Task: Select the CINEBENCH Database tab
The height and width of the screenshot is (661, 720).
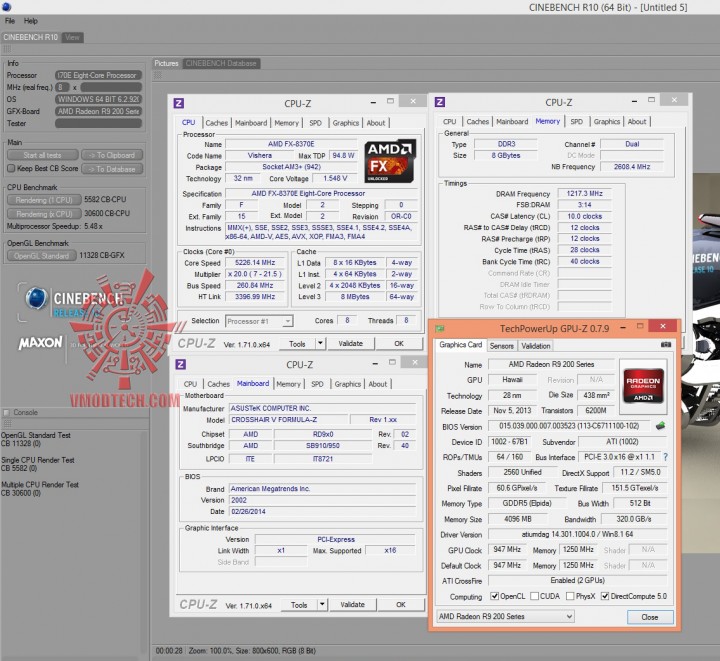Action: (x=221, y=63)
